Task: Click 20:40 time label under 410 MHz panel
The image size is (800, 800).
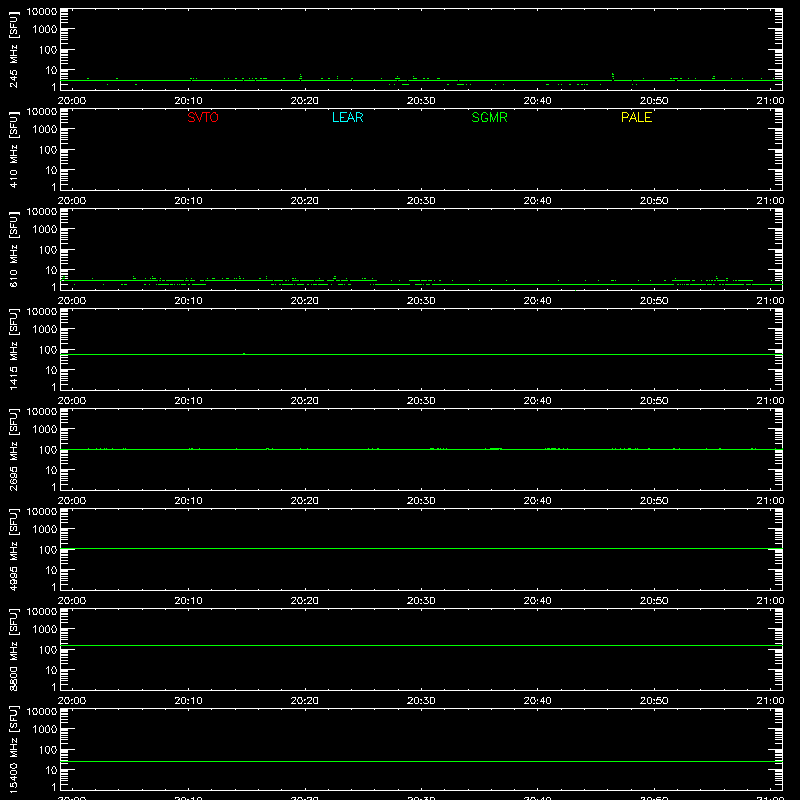Action: pos(537,201)
